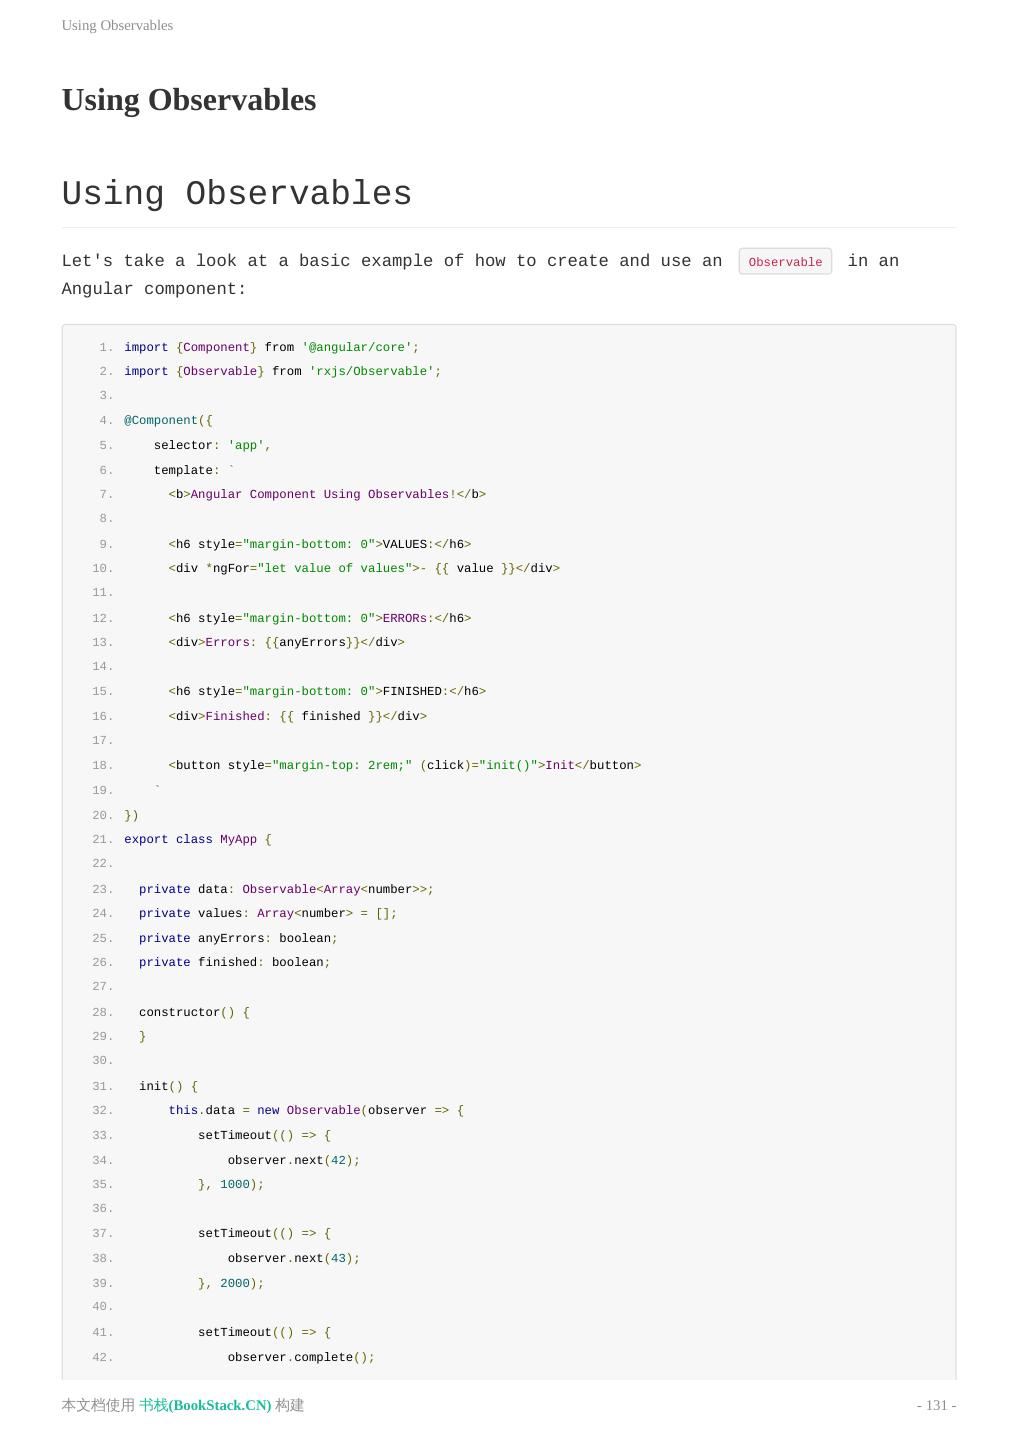The height and width of the screenshot is (1440, 1019).
Task: Click the button tag line with init()
Action: (x=404, y=765)
